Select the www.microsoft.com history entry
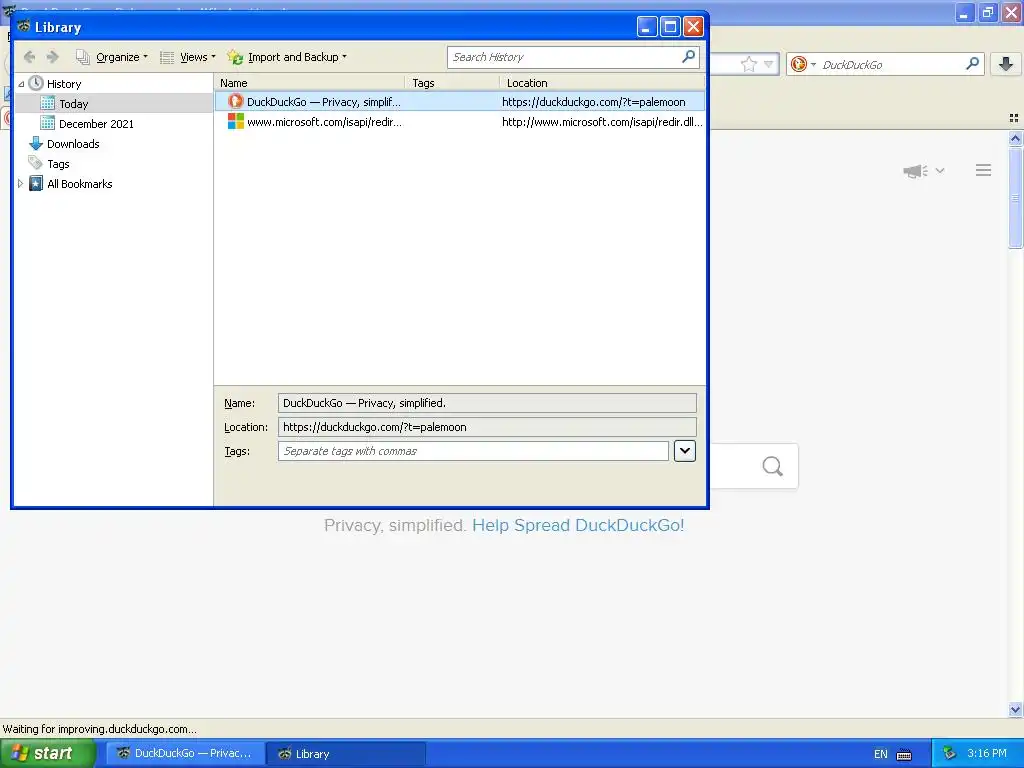Image resolution: width=1024 pixels, height=768 pixels. pos(460,121)
